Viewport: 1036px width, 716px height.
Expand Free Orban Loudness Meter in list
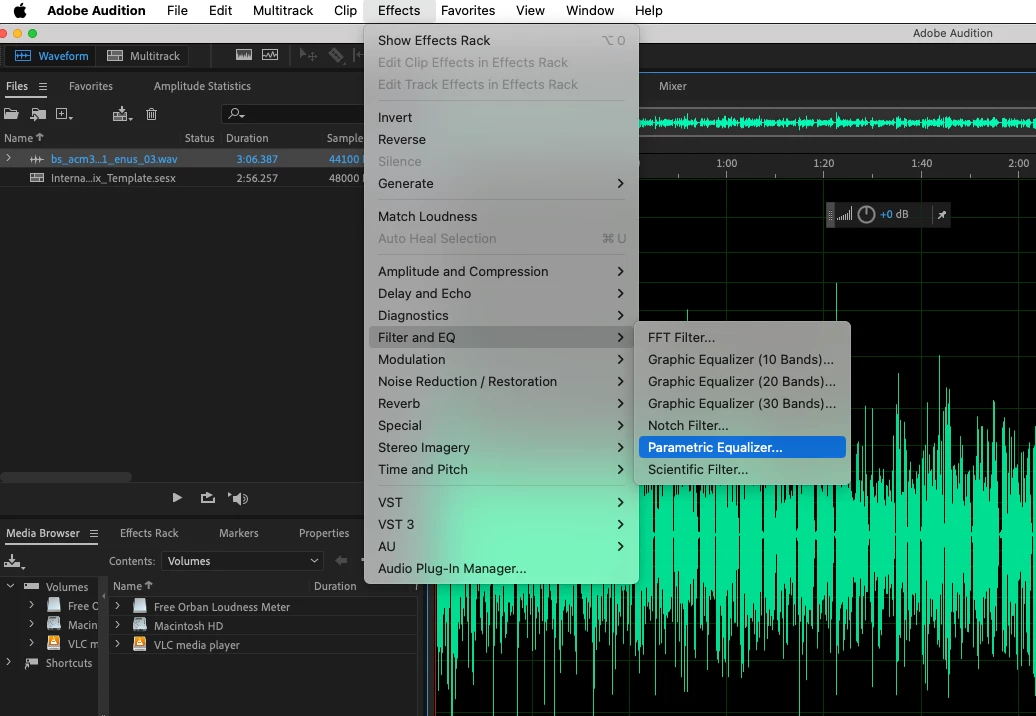118,606
